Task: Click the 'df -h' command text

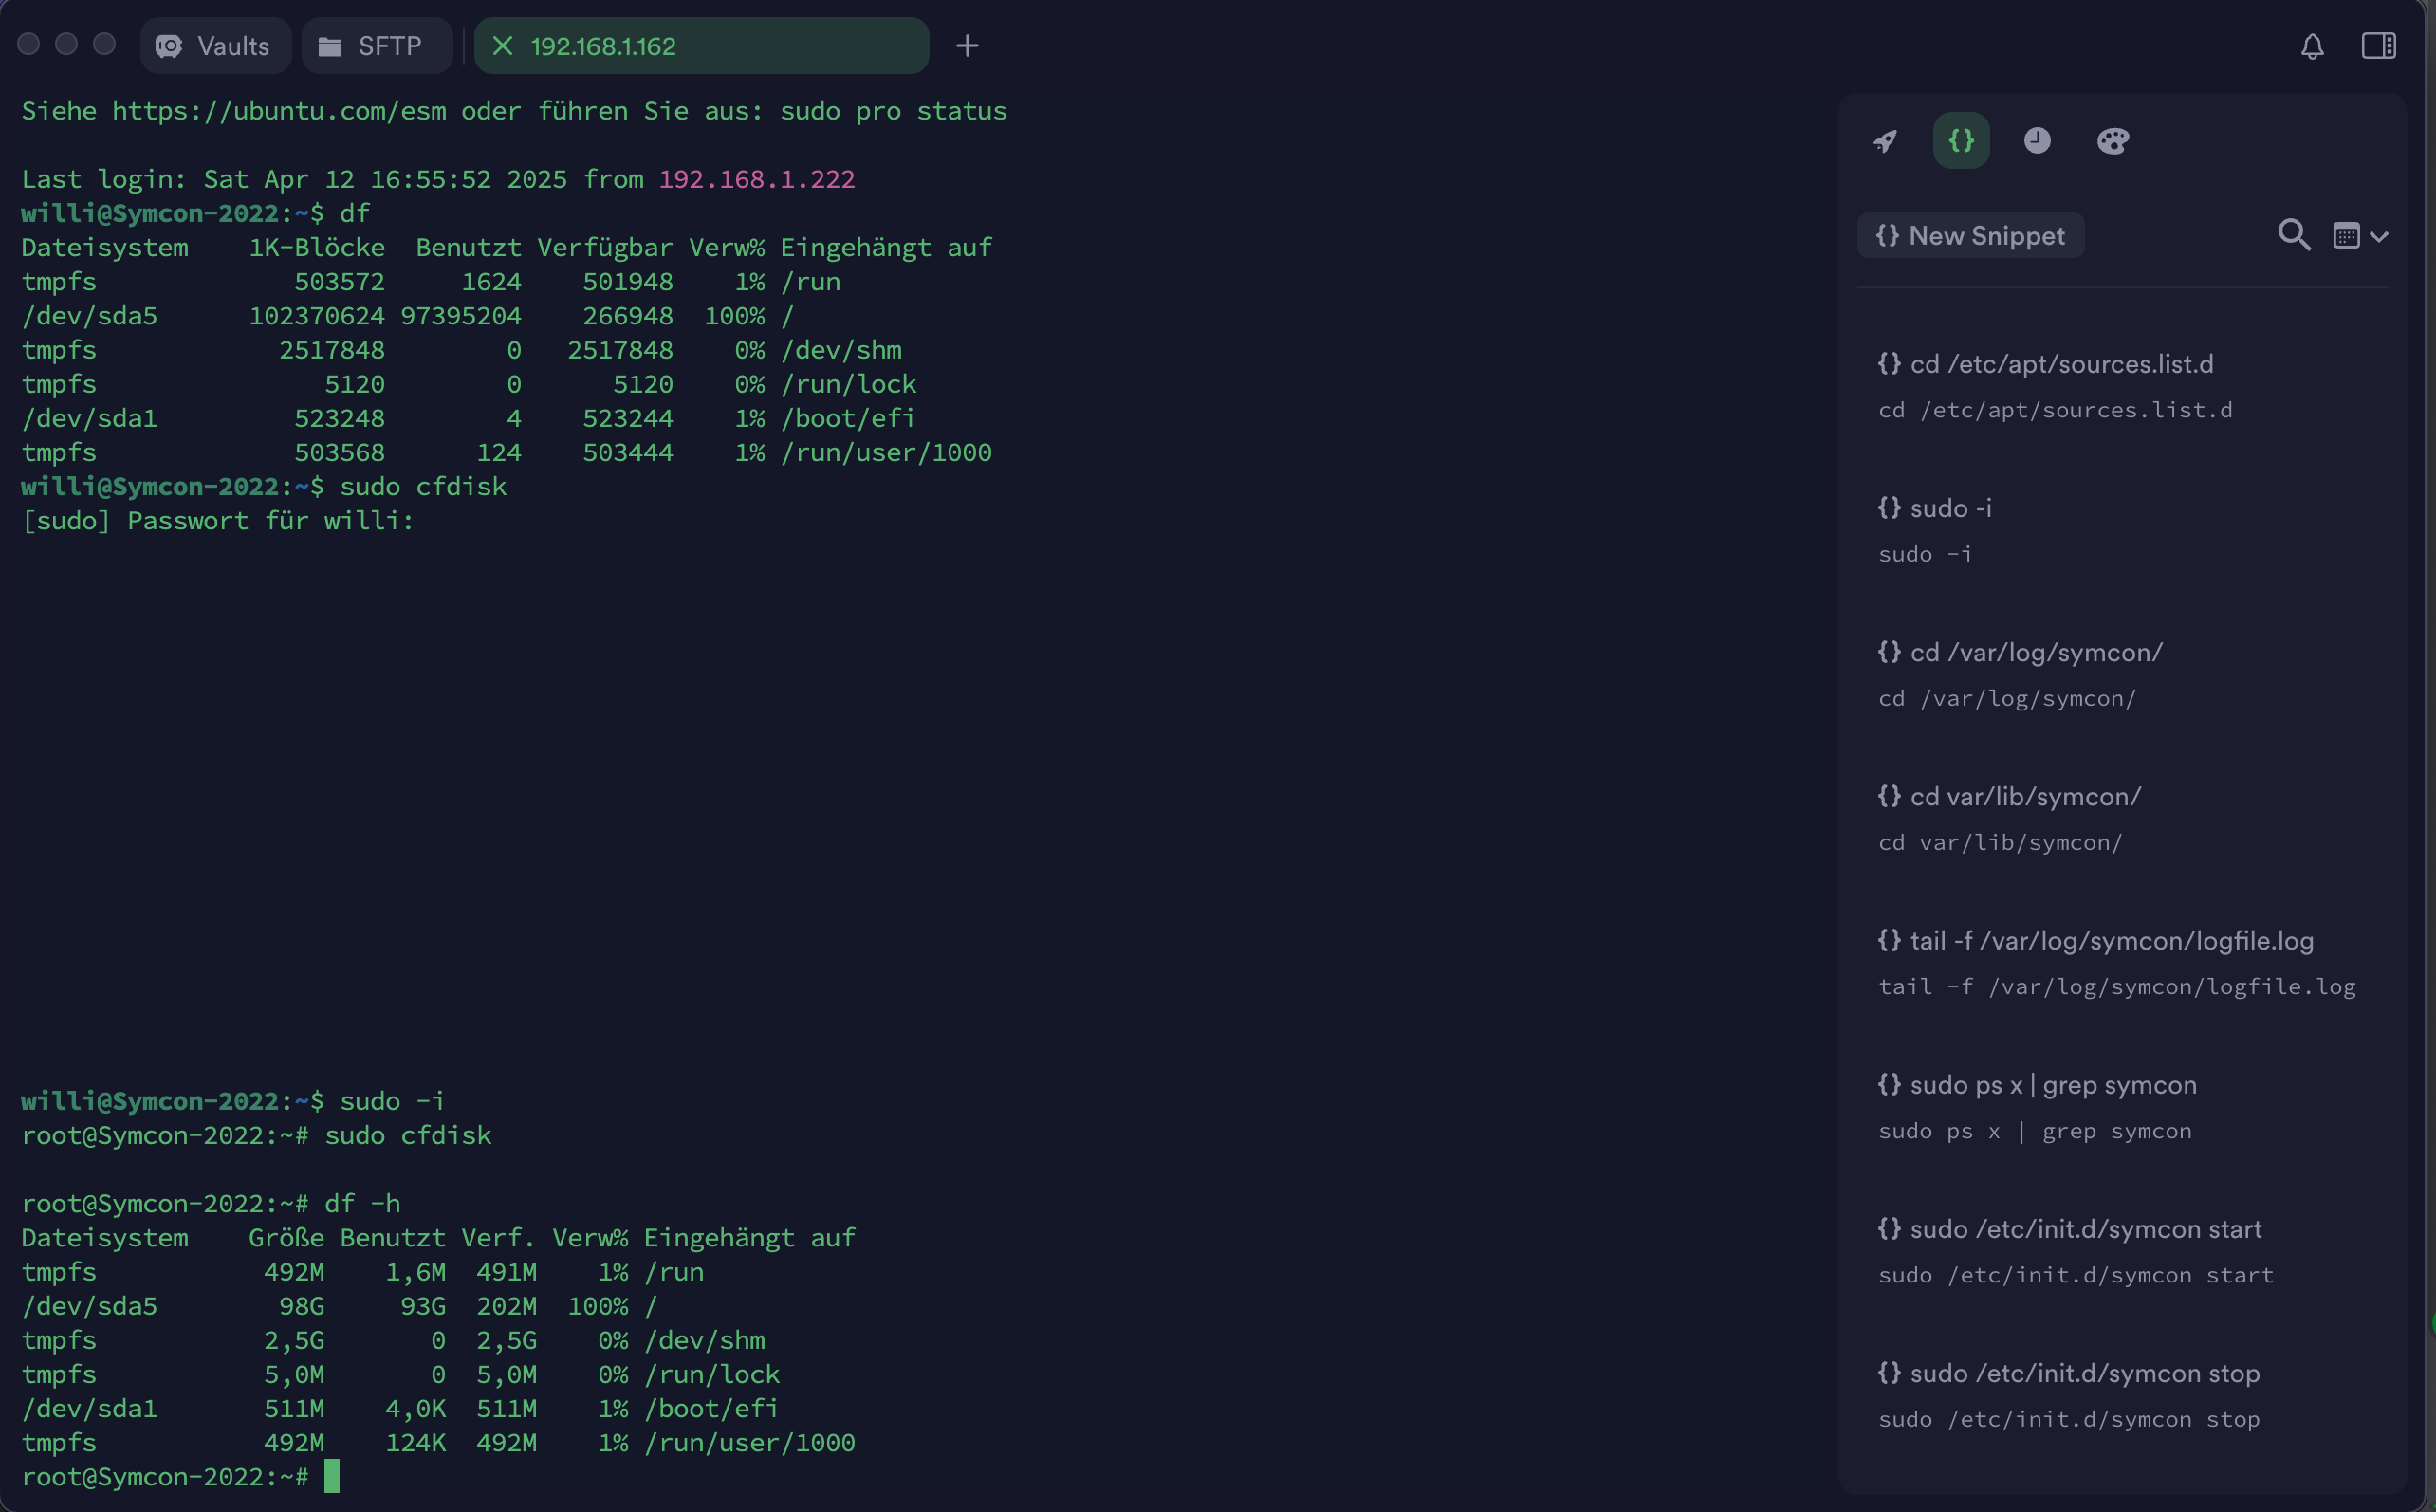Action: point(362,1203)
